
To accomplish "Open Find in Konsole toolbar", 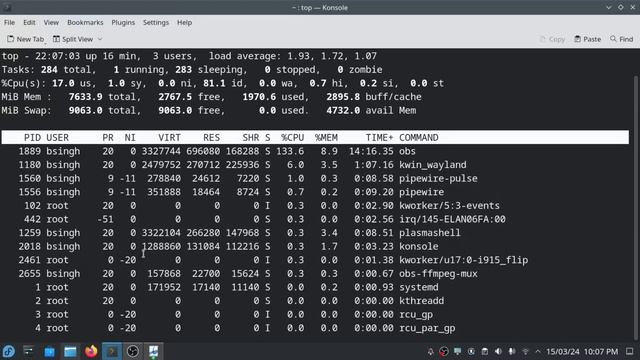I will click(x=621, y=39).
